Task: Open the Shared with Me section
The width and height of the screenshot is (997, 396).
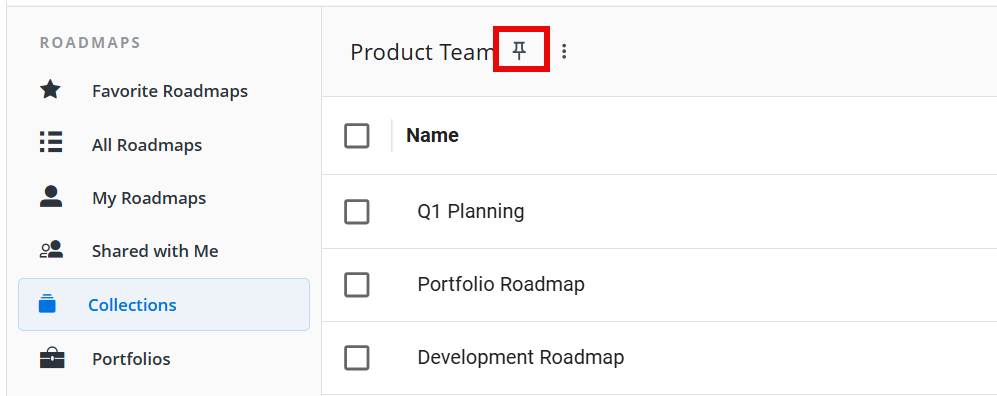Action: point(155,251)
